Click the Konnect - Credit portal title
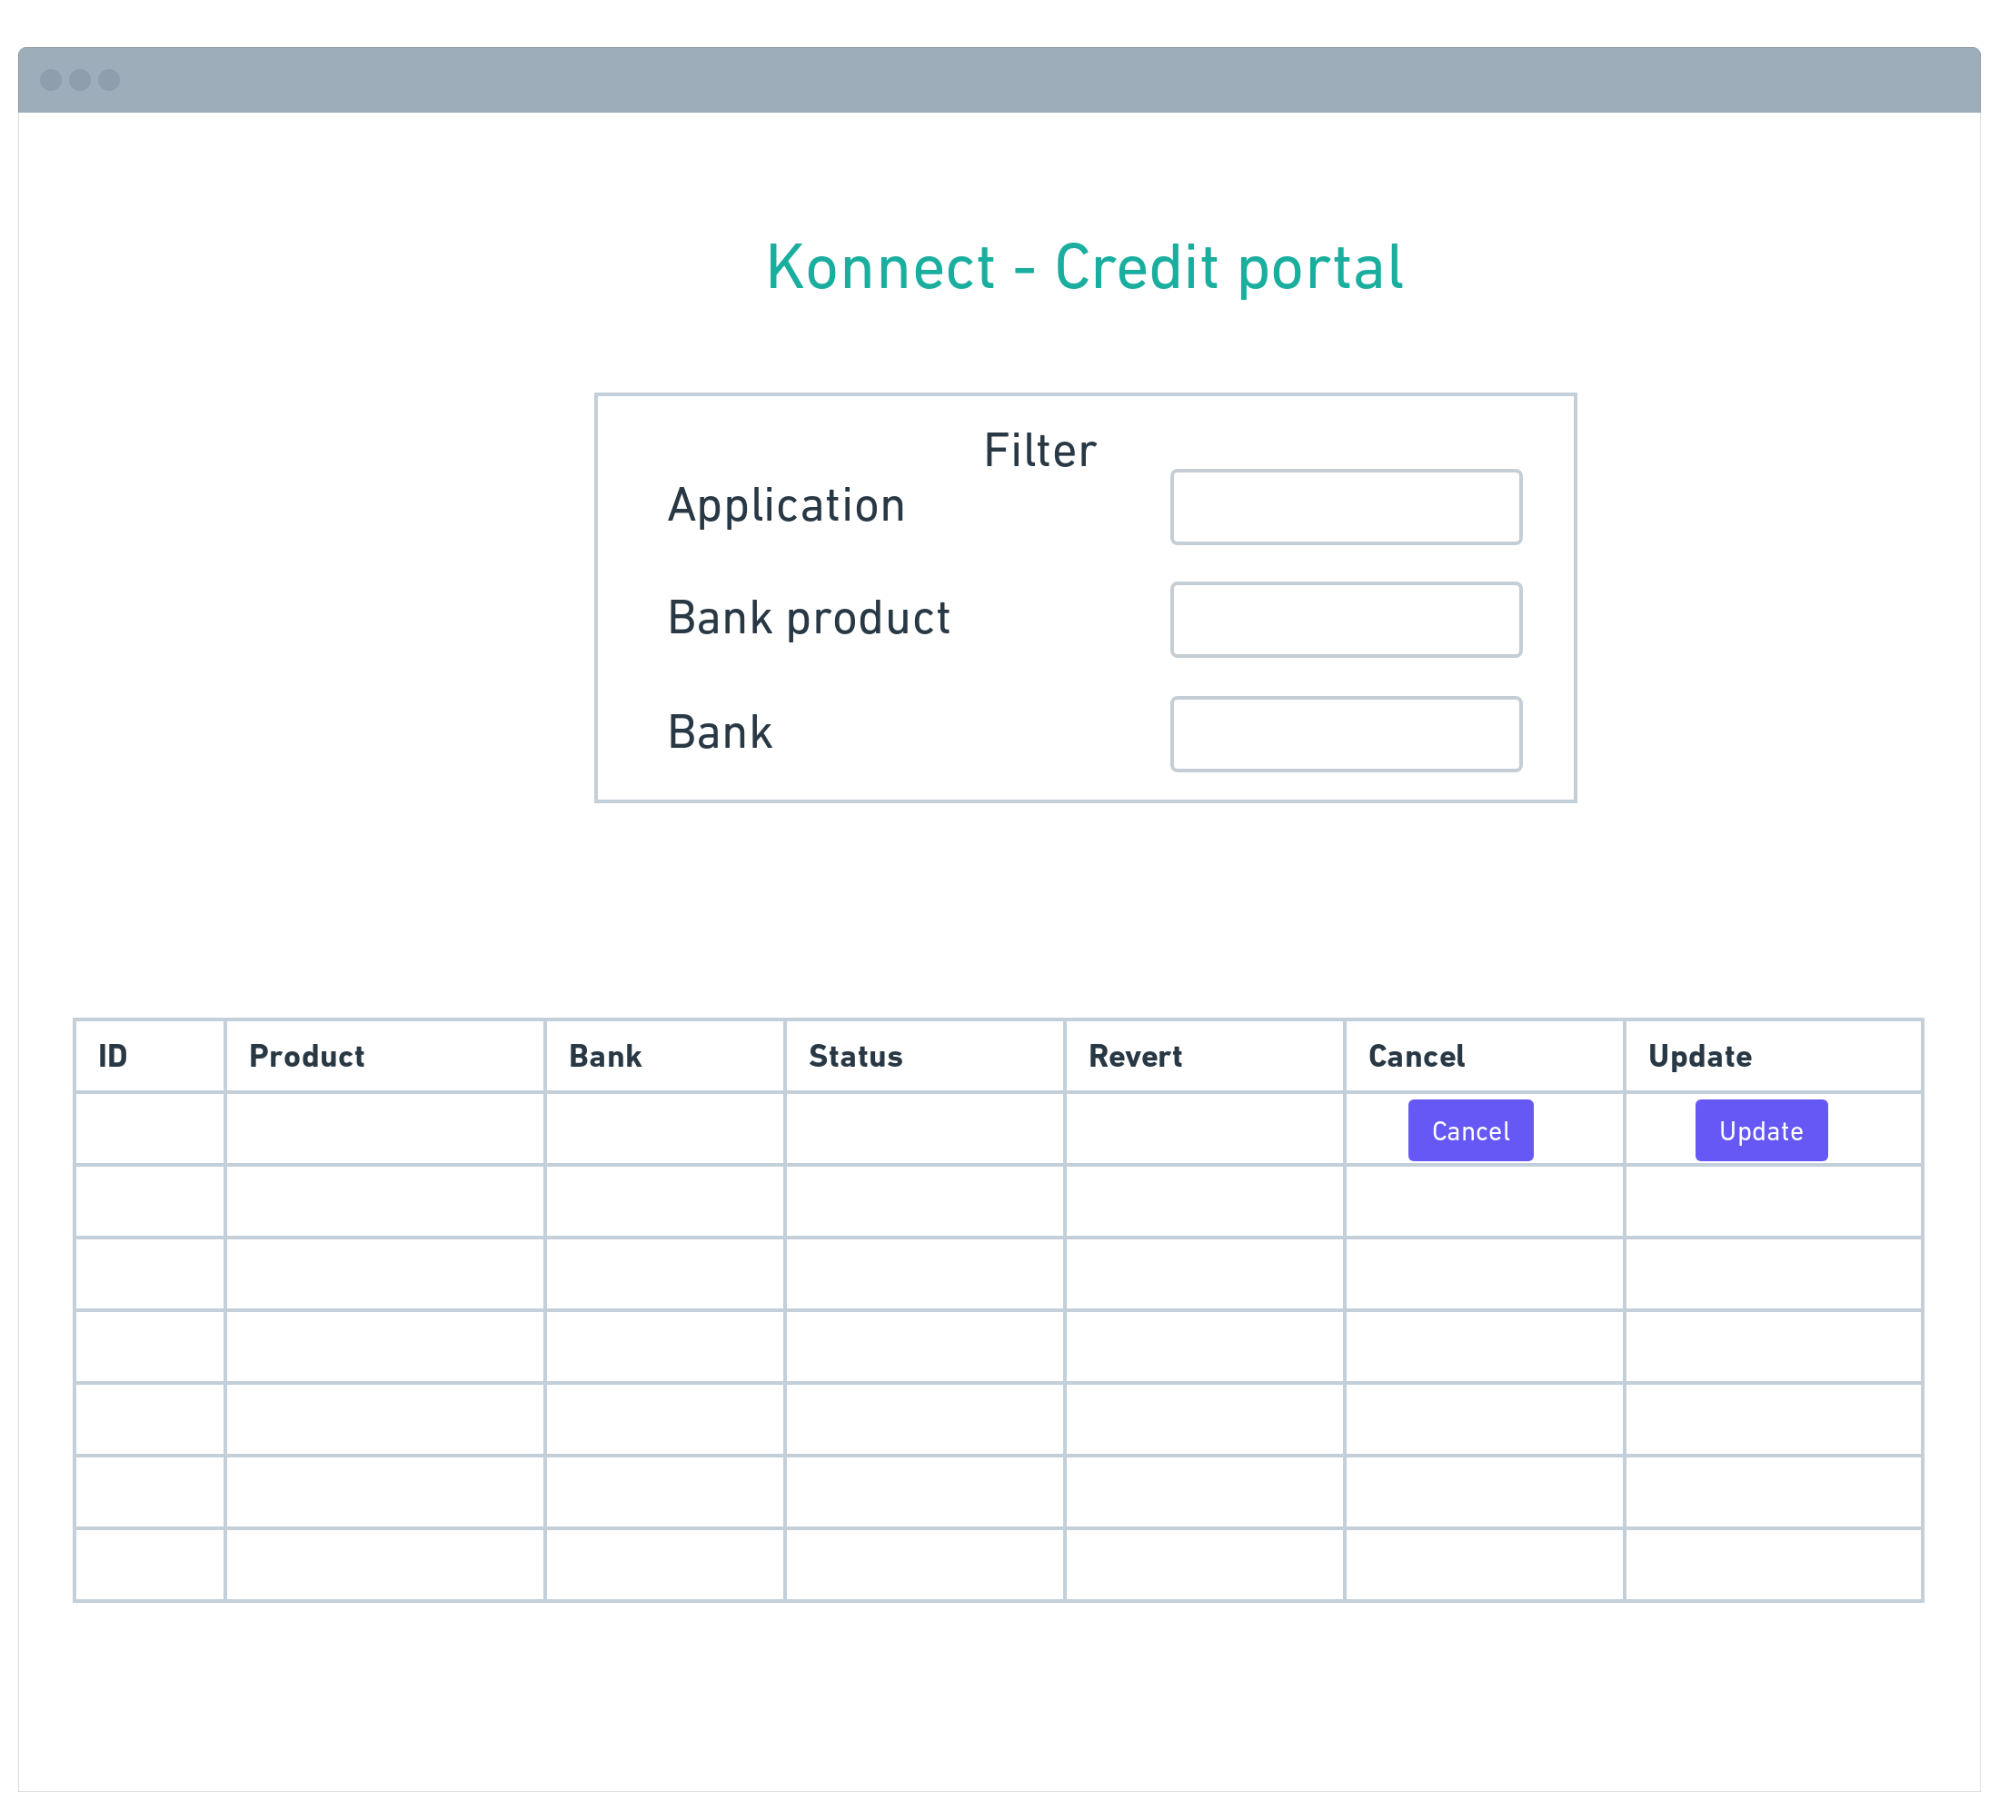Image resolution: width=1999 pixels, height=1811 pixels. coord(1085,268)
